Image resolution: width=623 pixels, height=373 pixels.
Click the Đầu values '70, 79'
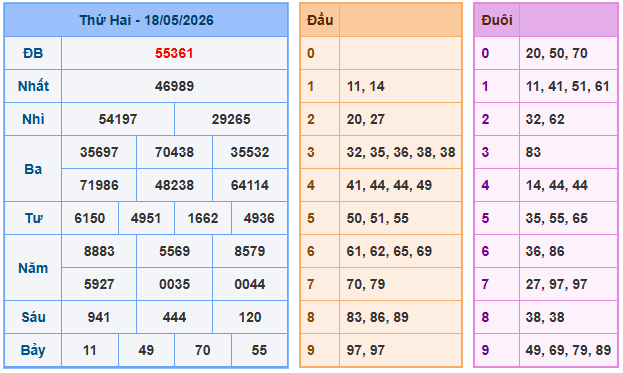pos(366,284)
